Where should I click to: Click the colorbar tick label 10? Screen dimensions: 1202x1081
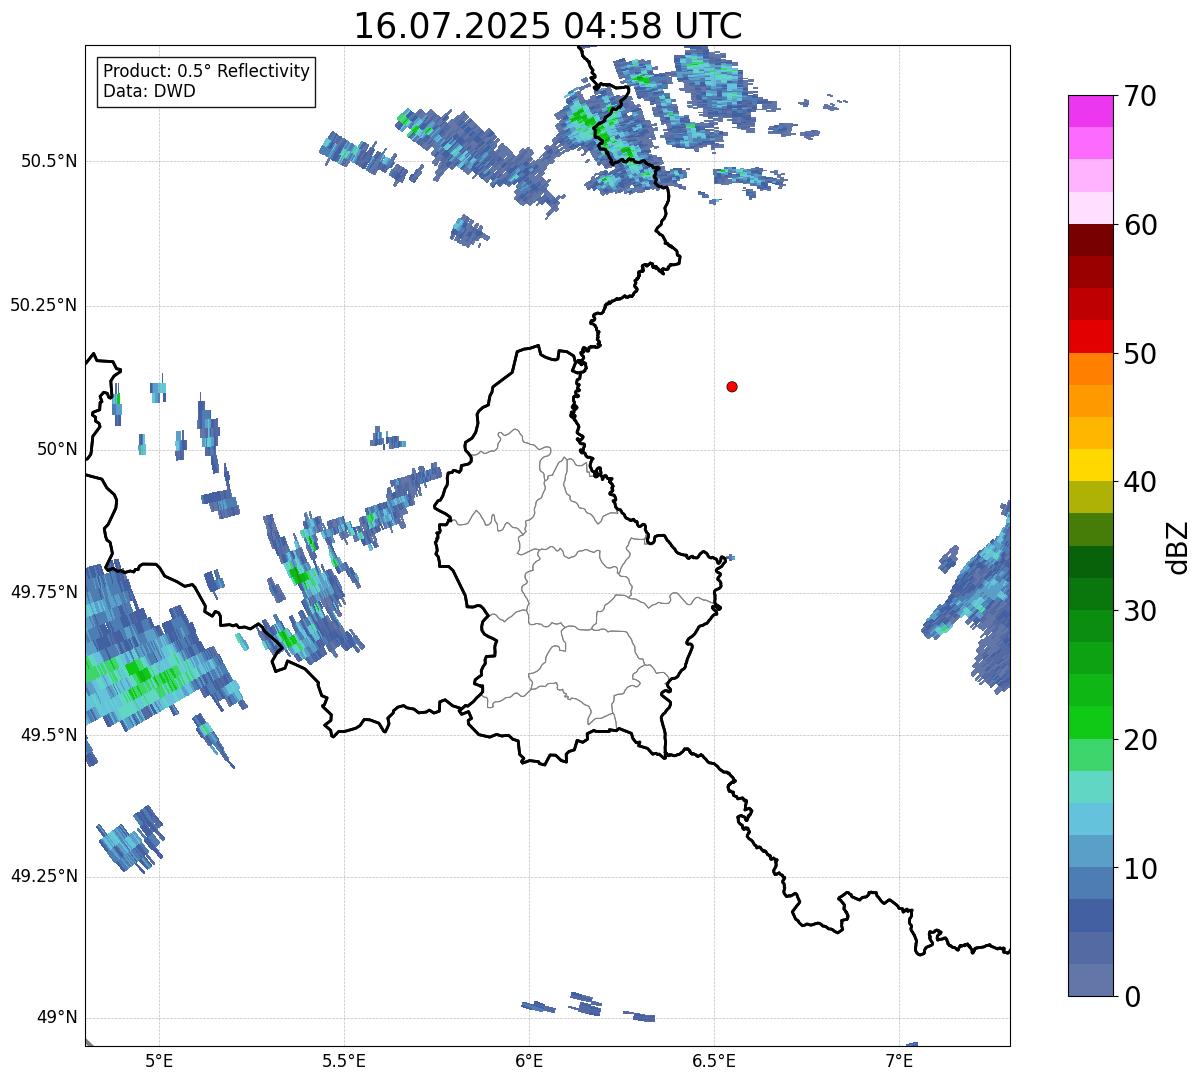click(x=1140, y=868)
